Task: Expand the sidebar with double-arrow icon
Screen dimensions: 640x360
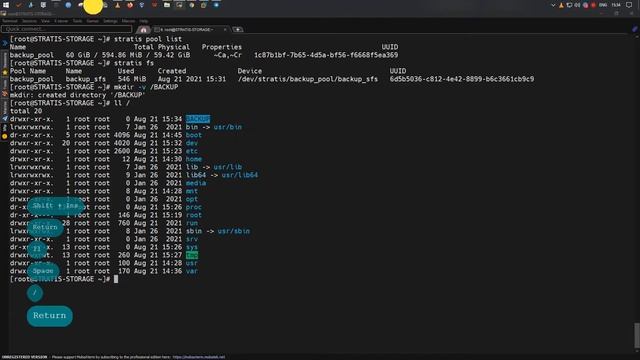Action: click(4, 43)
